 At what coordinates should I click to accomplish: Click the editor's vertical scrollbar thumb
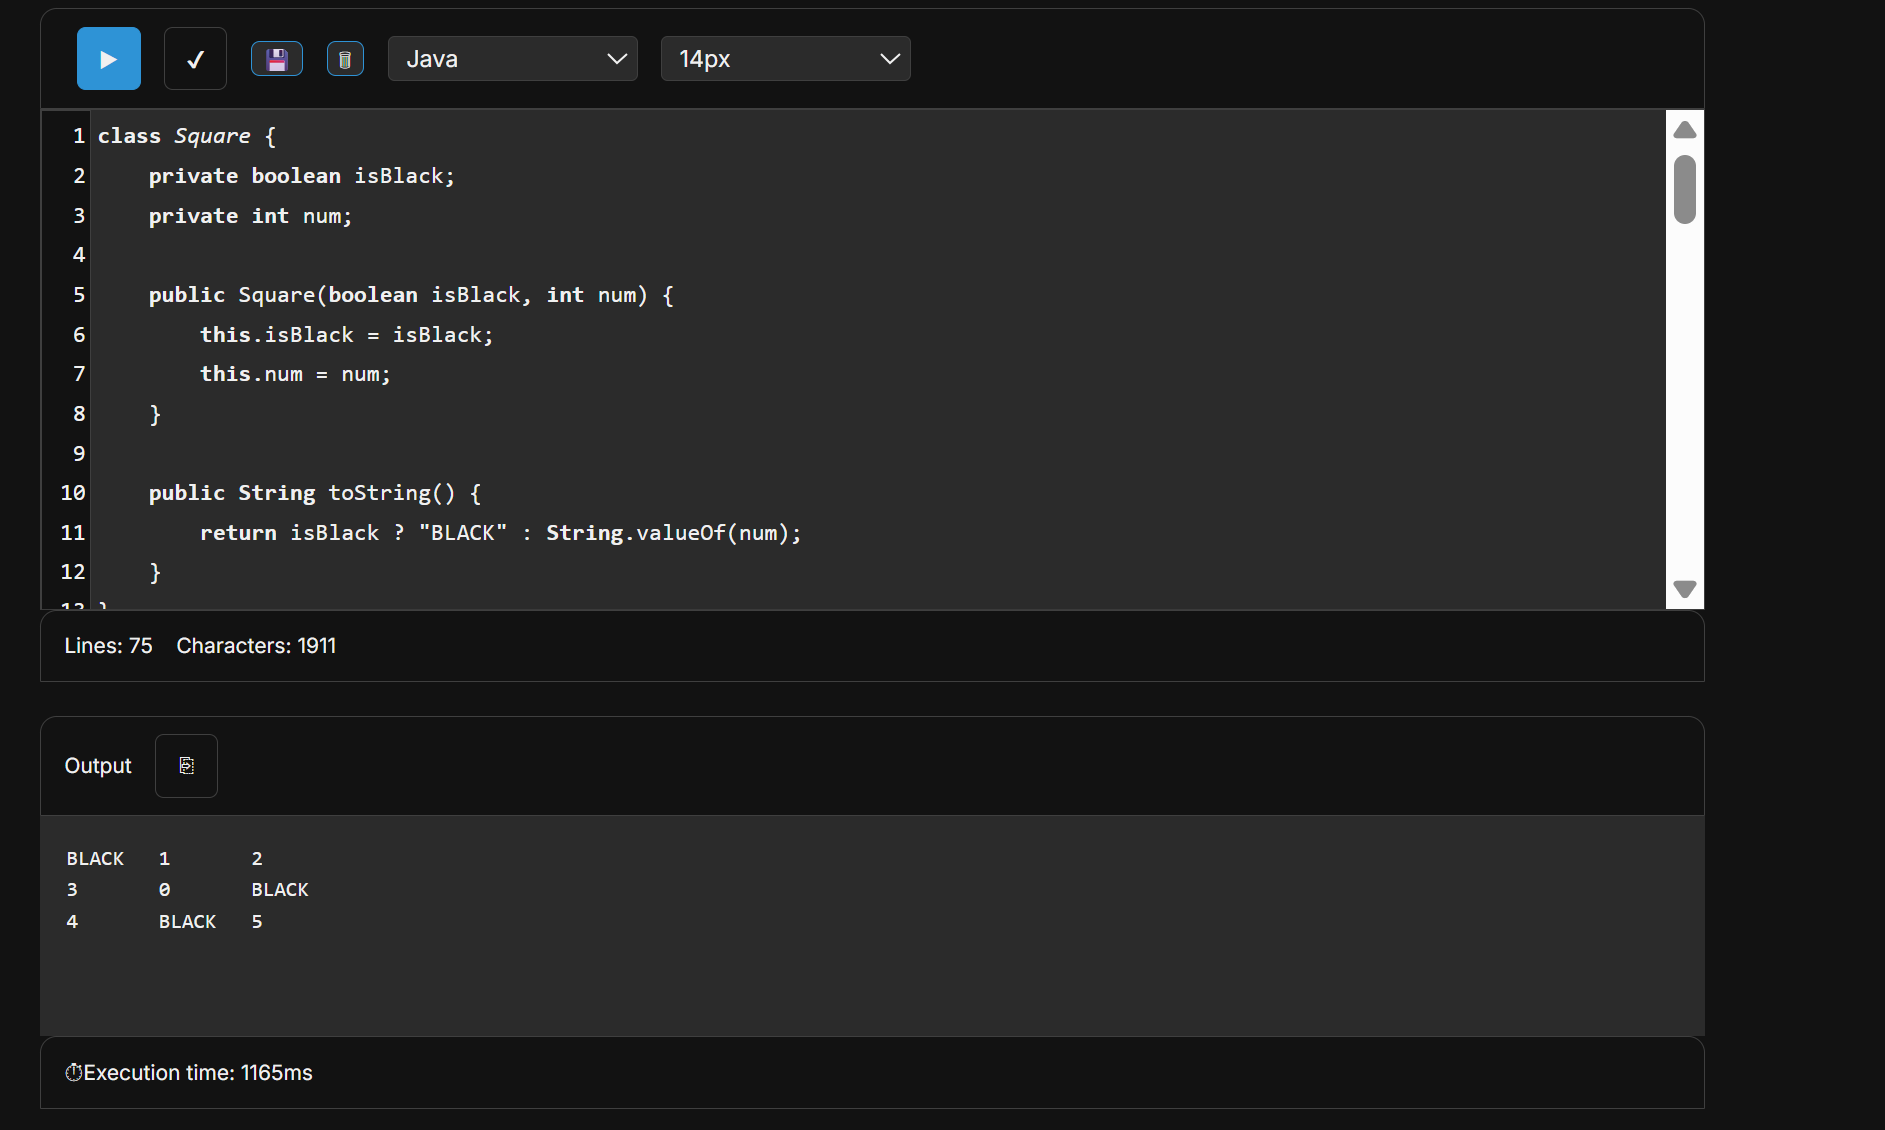pos(1684,189)
